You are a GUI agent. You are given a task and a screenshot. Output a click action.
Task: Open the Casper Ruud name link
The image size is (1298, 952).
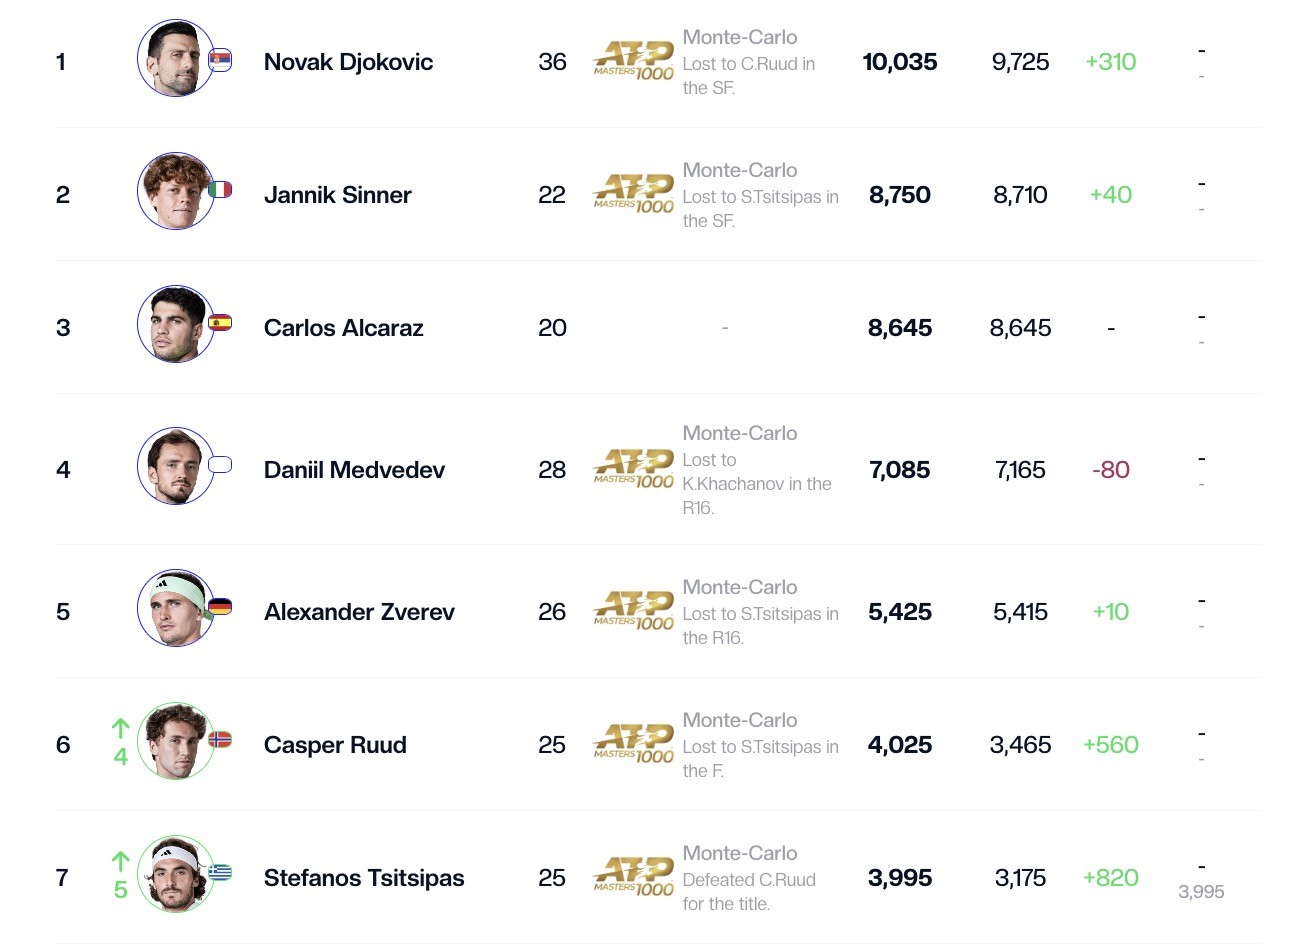(335, 745)
